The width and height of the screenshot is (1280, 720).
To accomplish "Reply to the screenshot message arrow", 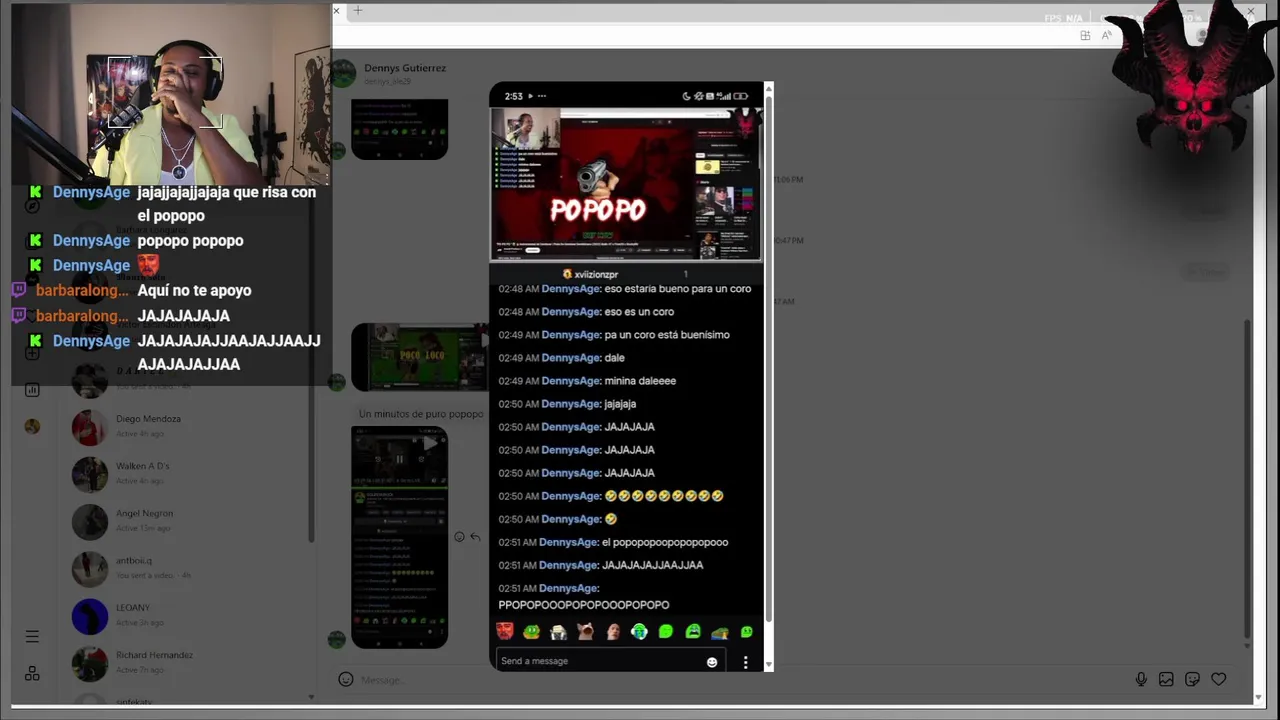I will (475, 537).
